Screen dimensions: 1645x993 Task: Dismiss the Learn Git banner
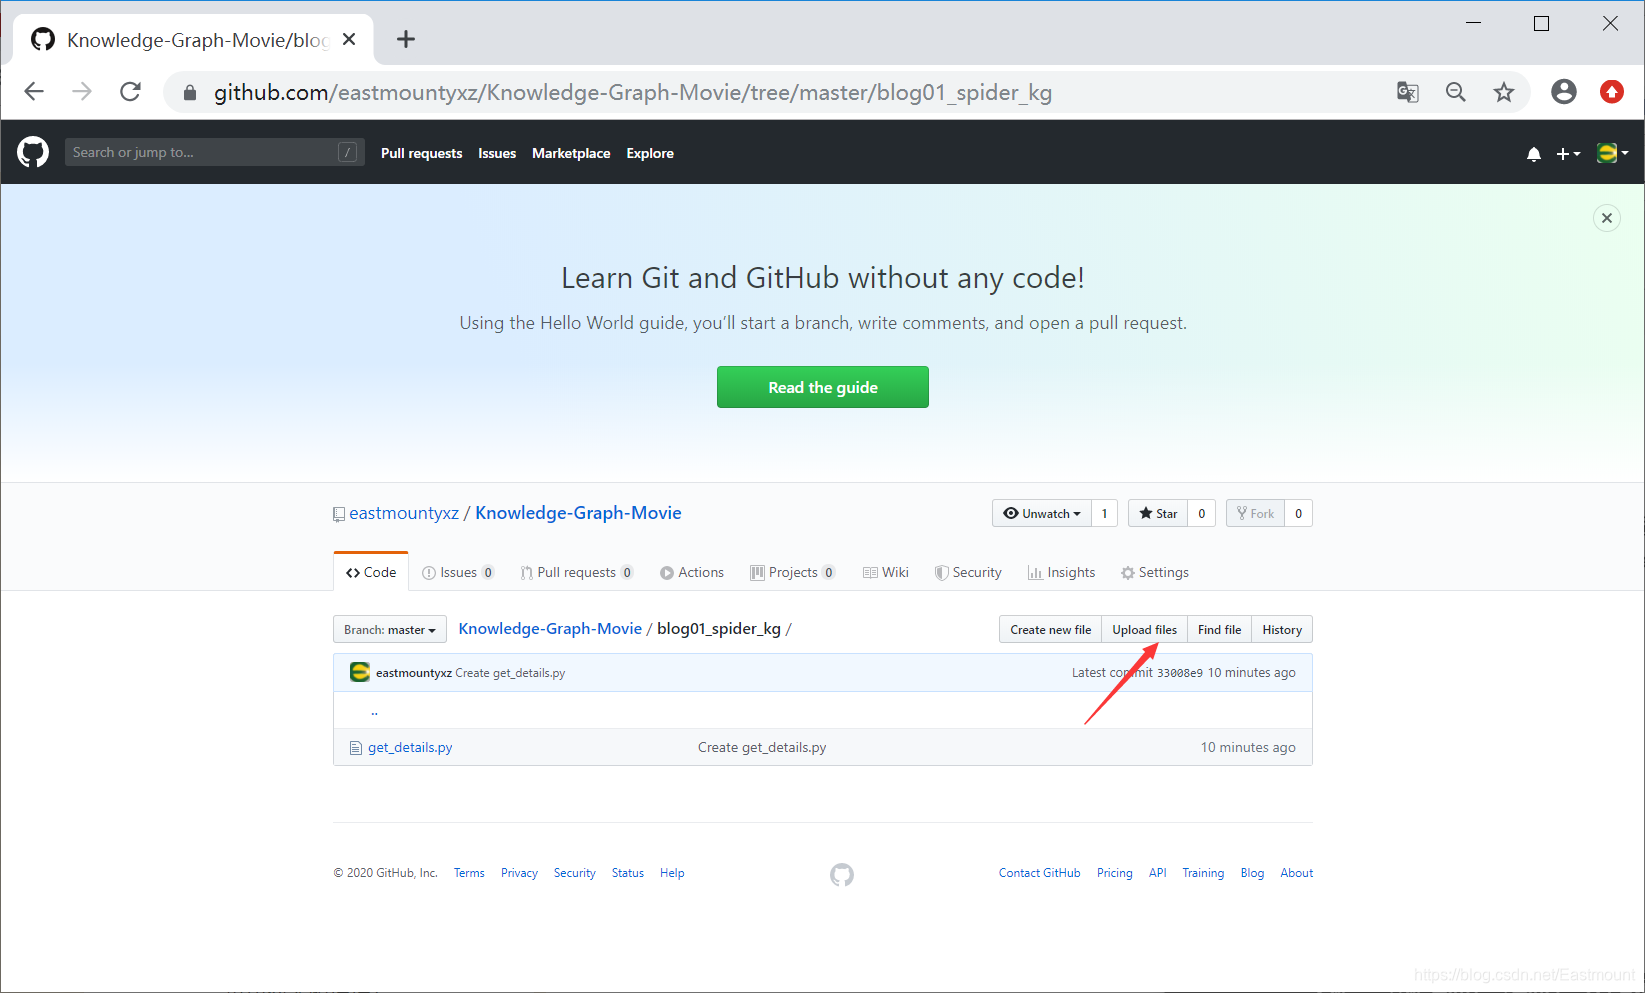(x=1606, y=218)
